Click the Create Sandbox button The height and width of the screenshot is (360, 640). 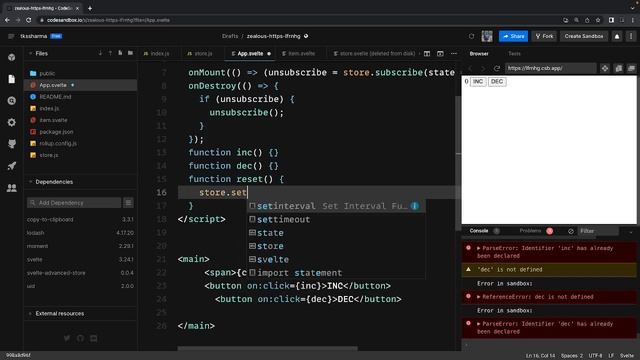coord(584,36)
